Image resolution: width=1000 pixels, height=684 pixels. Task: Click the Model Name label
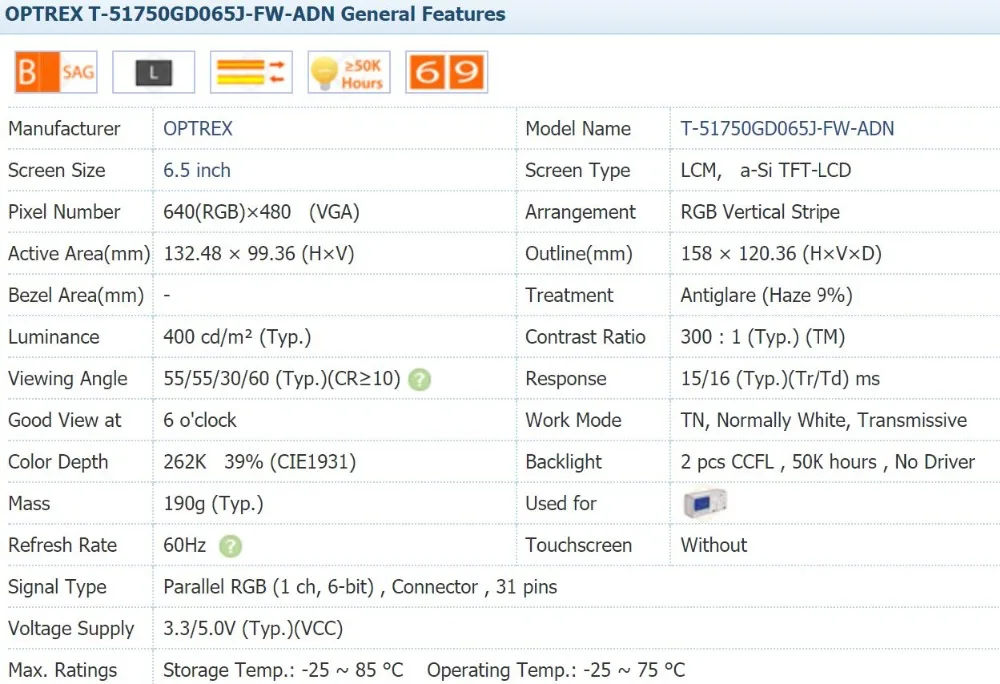tap(578, 129)
